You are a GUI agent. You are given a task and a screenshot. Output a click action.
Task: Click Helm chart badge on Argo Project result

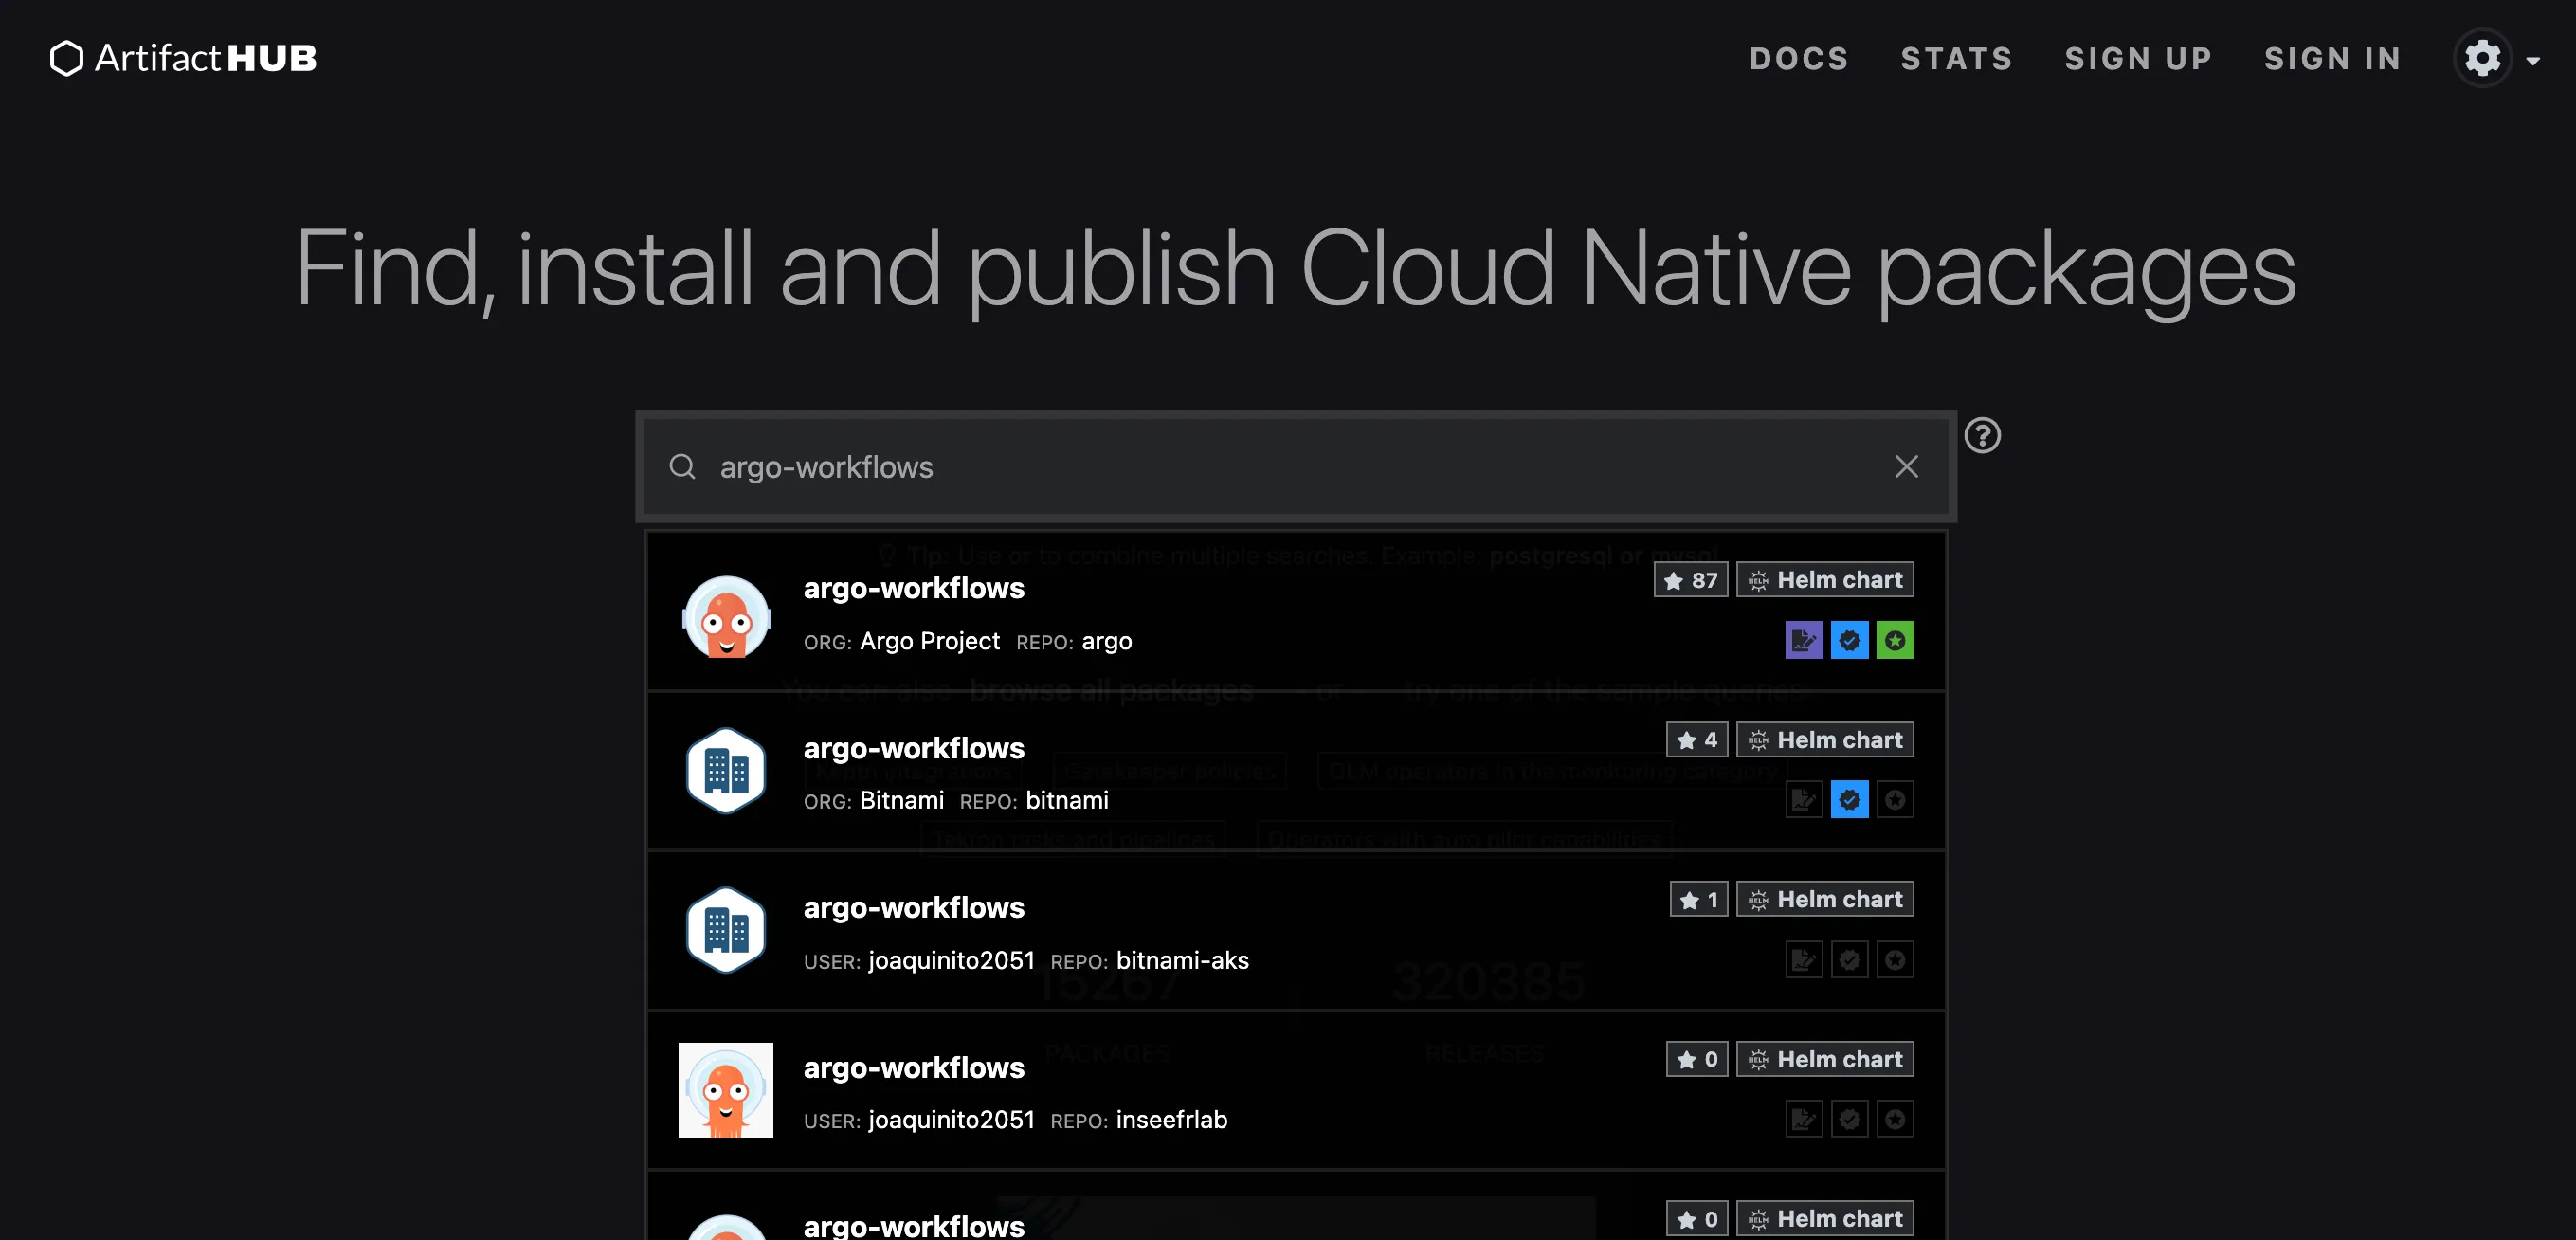click(x=1824, y=580)
